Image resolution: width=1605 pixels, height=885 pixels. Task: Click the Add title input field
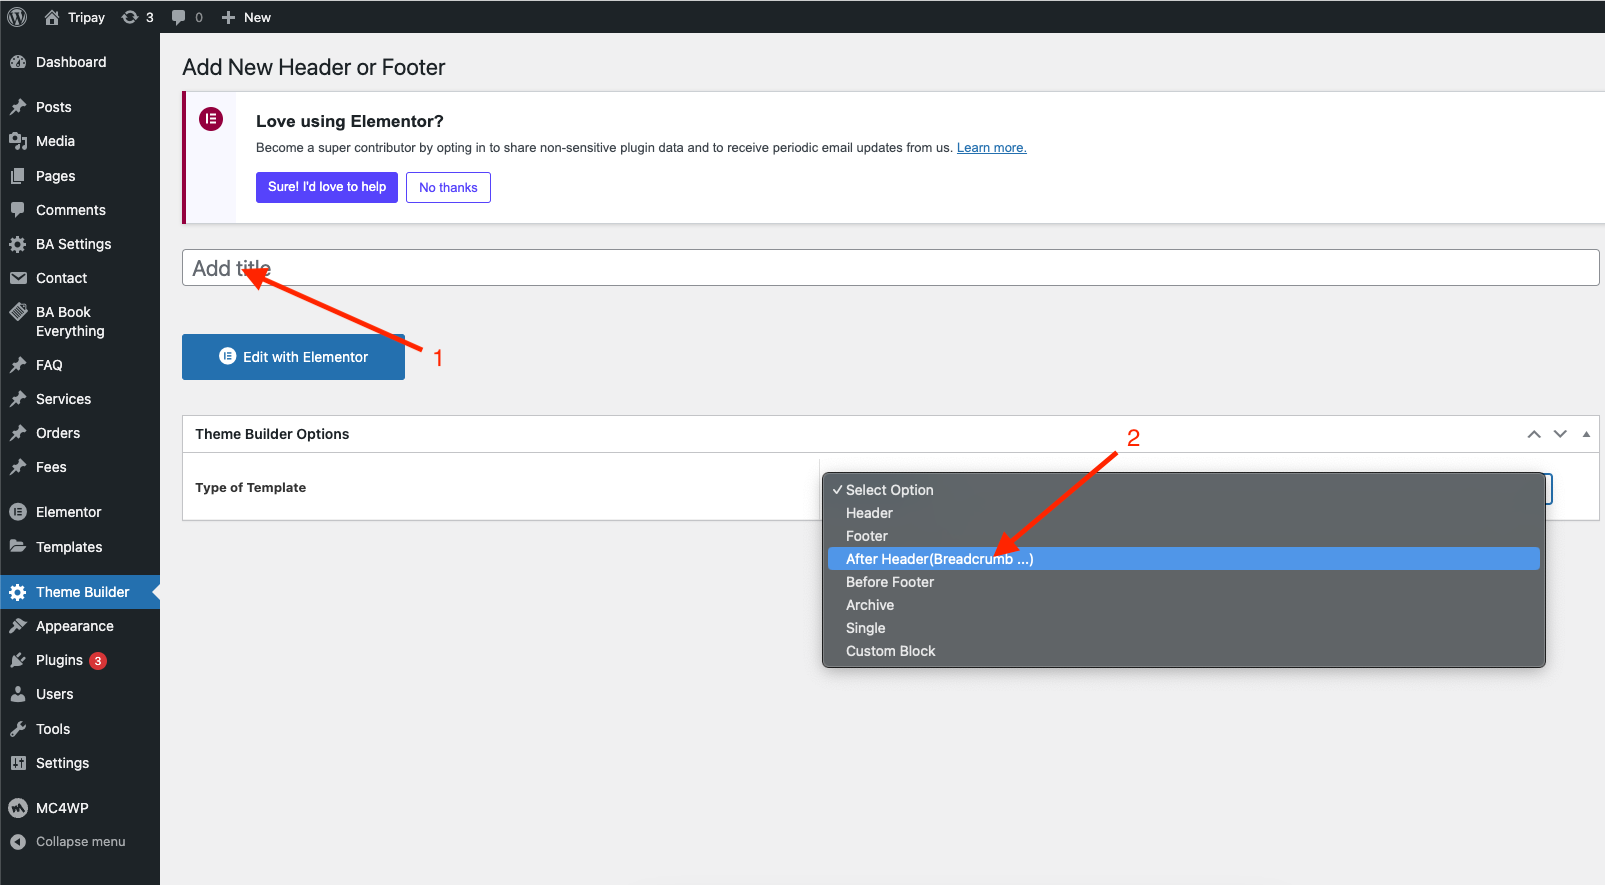(x=890, y=268)
